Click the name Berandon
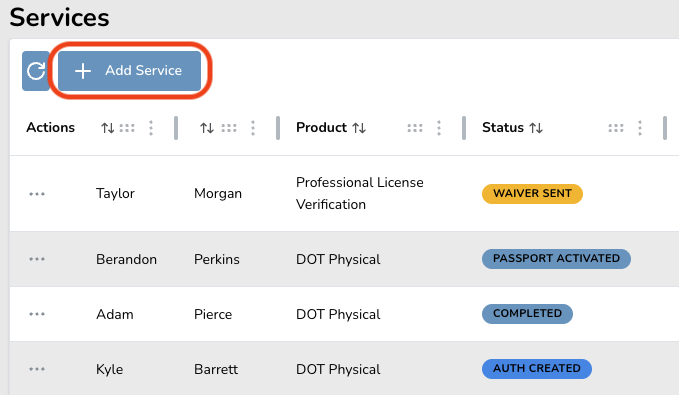This screenshot has width=679, height=395. (126, 259)
